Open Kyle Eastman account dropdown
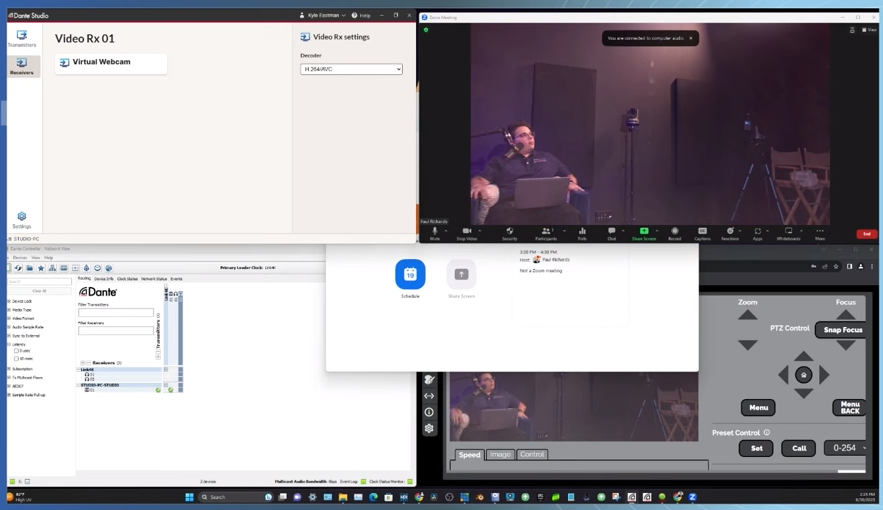Screen dimensions: 883x510 [323, 15]
